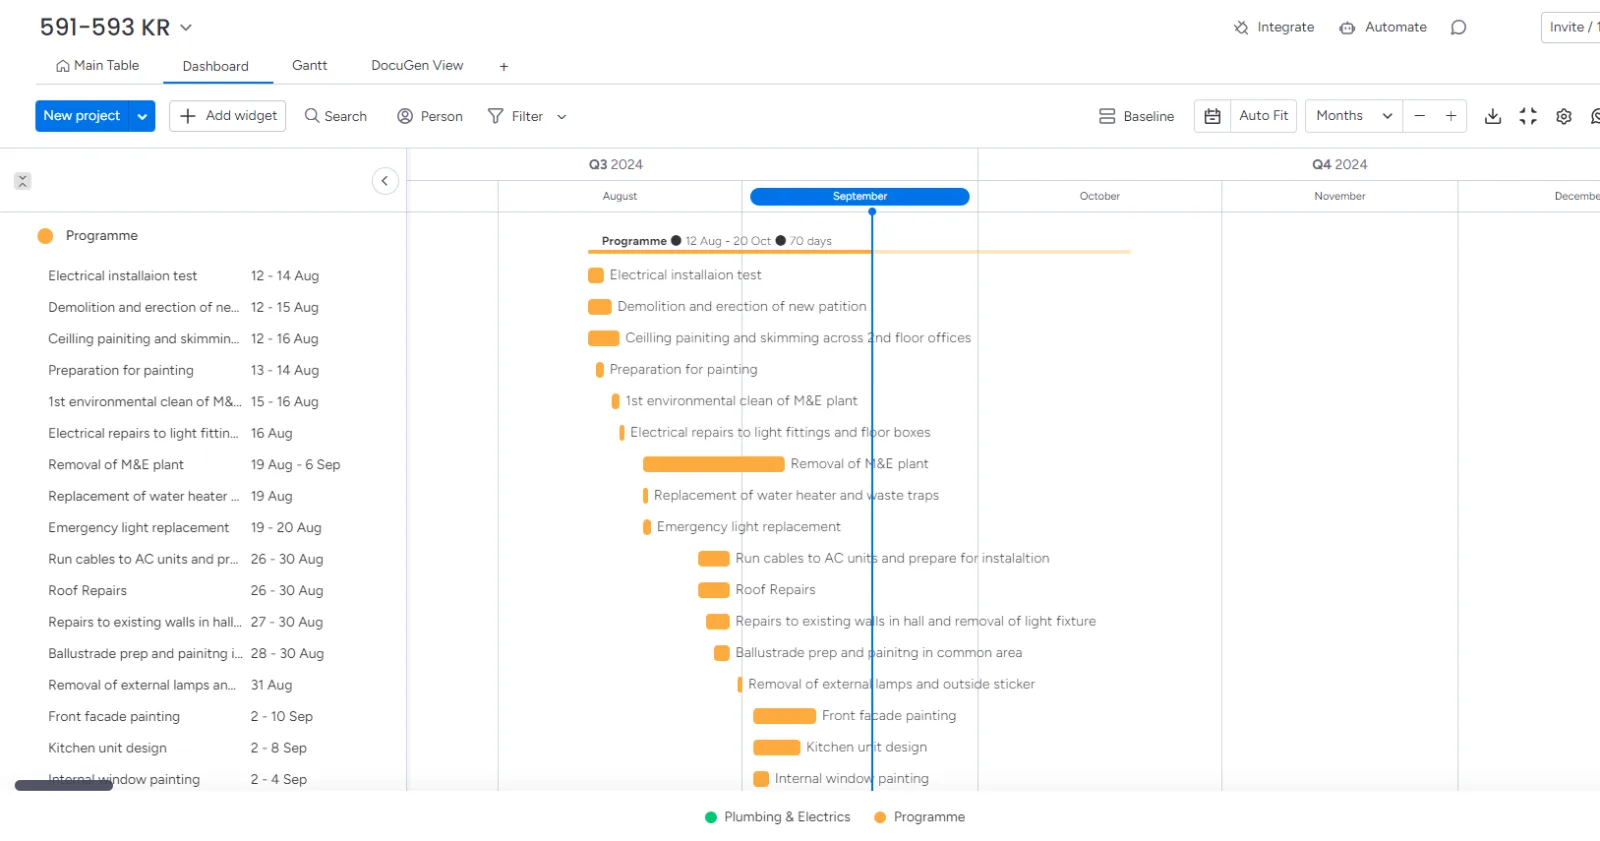Zoom out timeline with minus icon

(x=1419, y=116)
